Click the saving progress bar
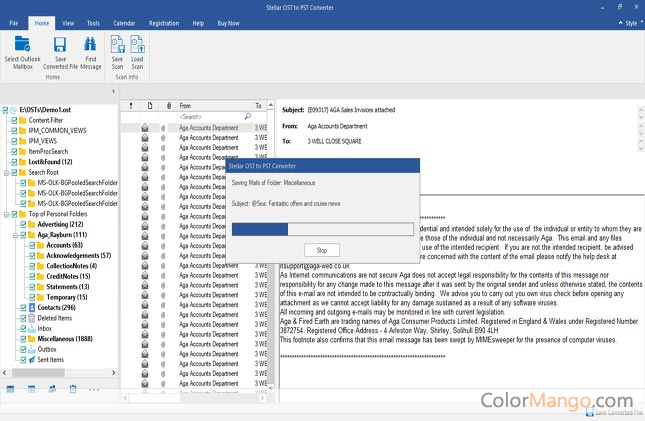Viewport: 645px width, 421px height. click(322, 229)
